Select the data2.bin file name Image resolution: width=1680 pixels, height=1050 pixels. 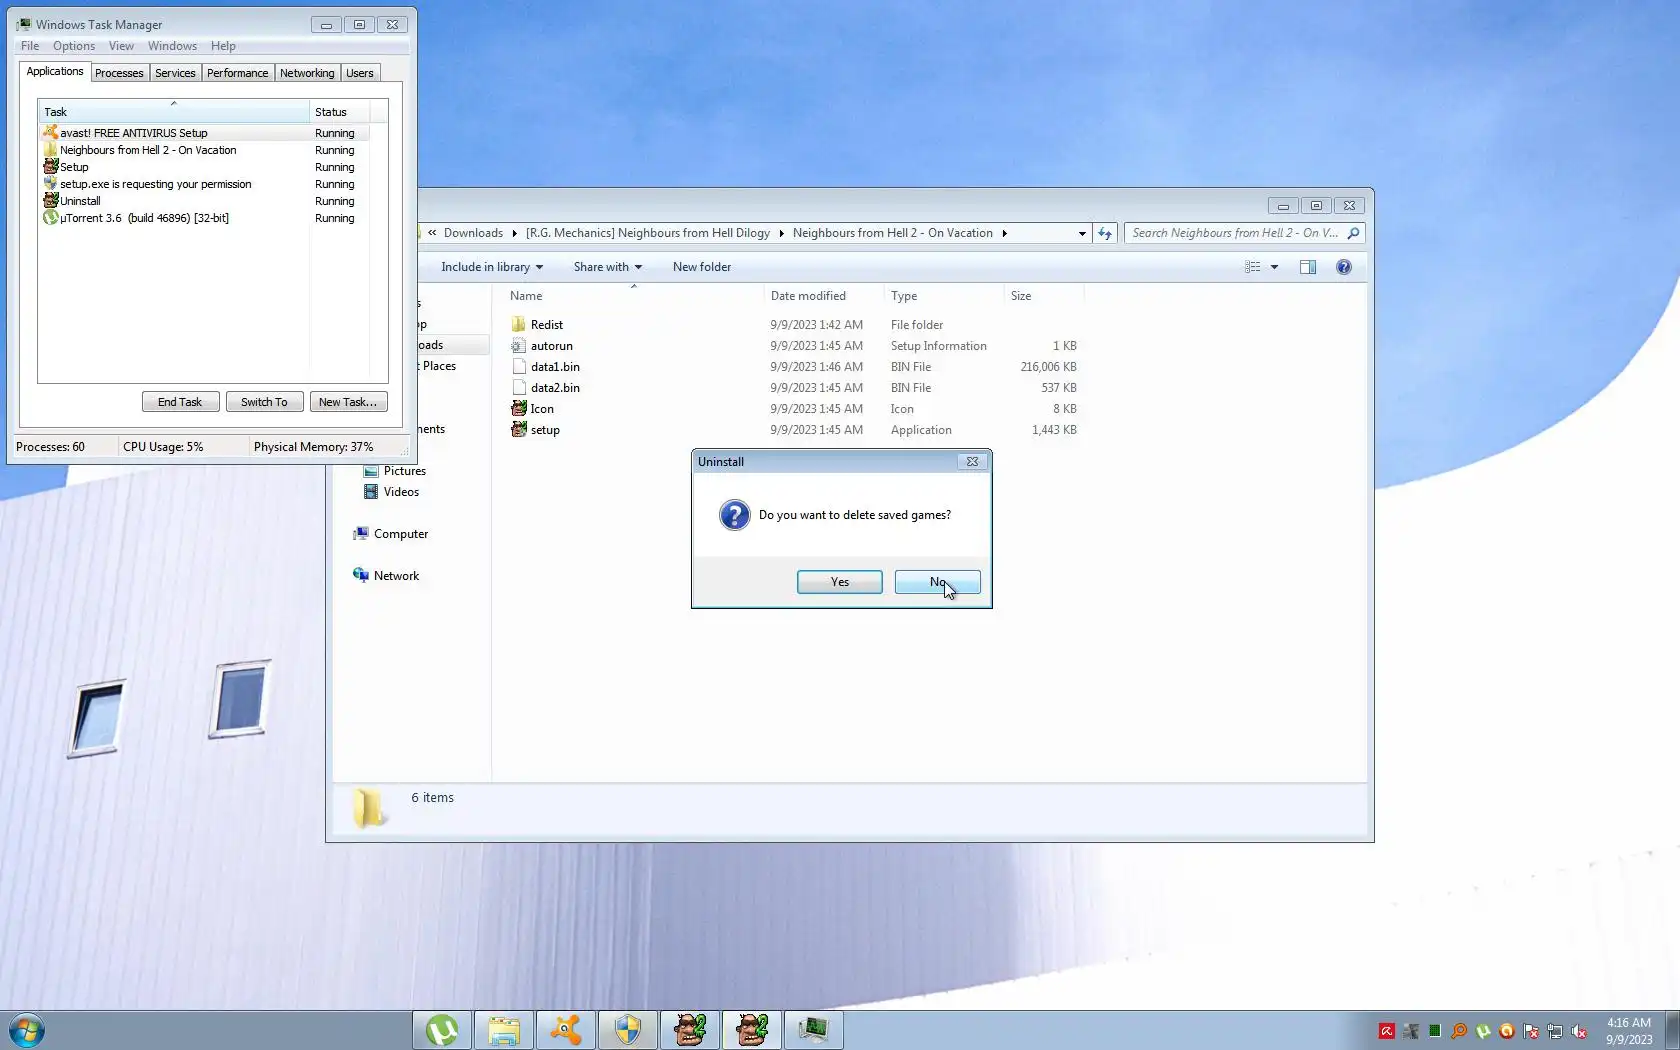point(555,388)
